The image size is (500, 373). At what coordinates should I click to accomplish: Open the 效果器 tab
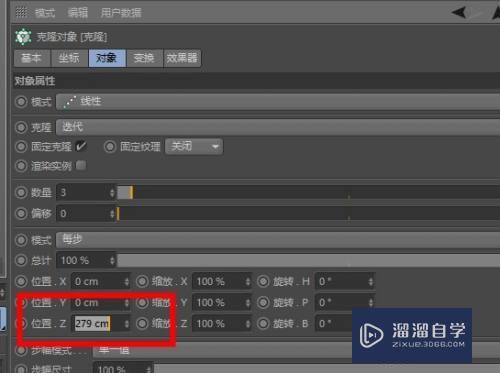tap(182, 58)
